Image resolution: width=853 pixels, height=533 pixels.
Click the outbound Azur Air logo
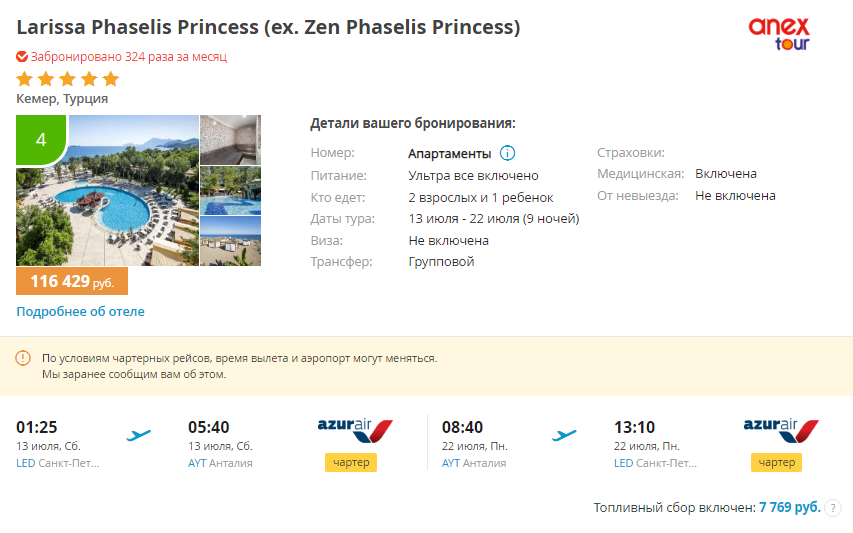point(355,430)
